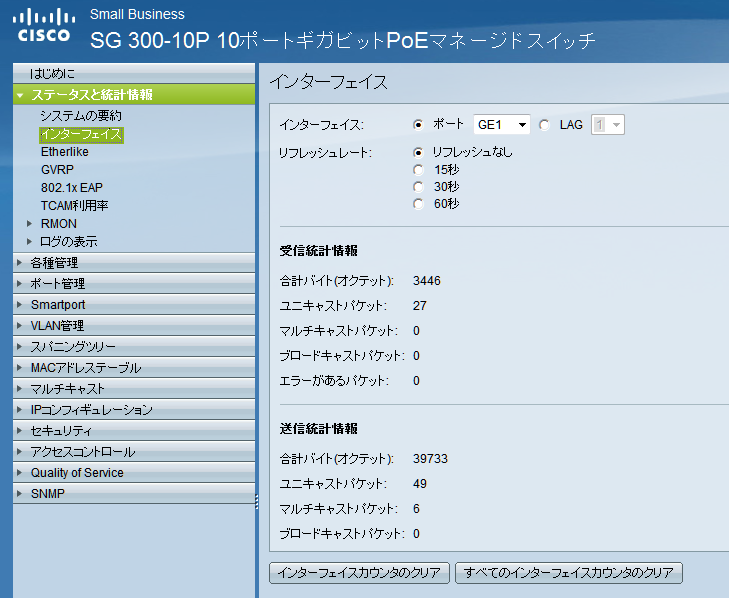Viewport: 731px width, 598px height.
Task: Click インターフェイスカウンタのクリア button
Action: coord(359,573)
